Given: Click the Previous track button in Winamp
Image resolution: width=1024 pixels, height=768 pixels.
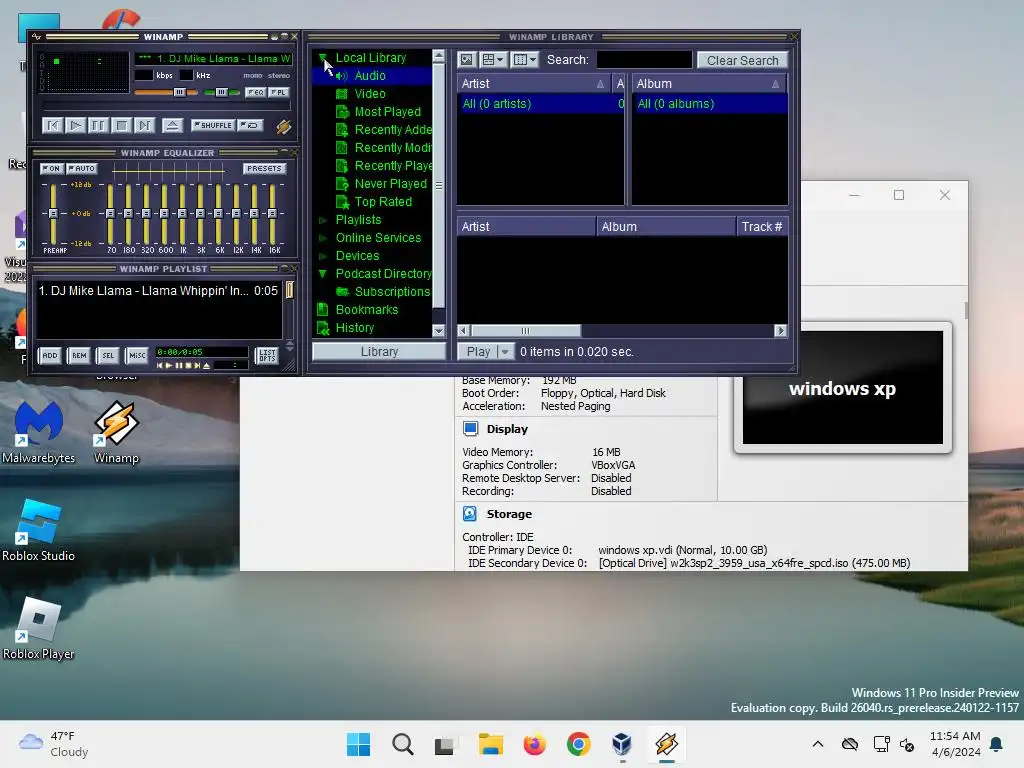Looking at the screenshot, I should (x=52, y=125).
